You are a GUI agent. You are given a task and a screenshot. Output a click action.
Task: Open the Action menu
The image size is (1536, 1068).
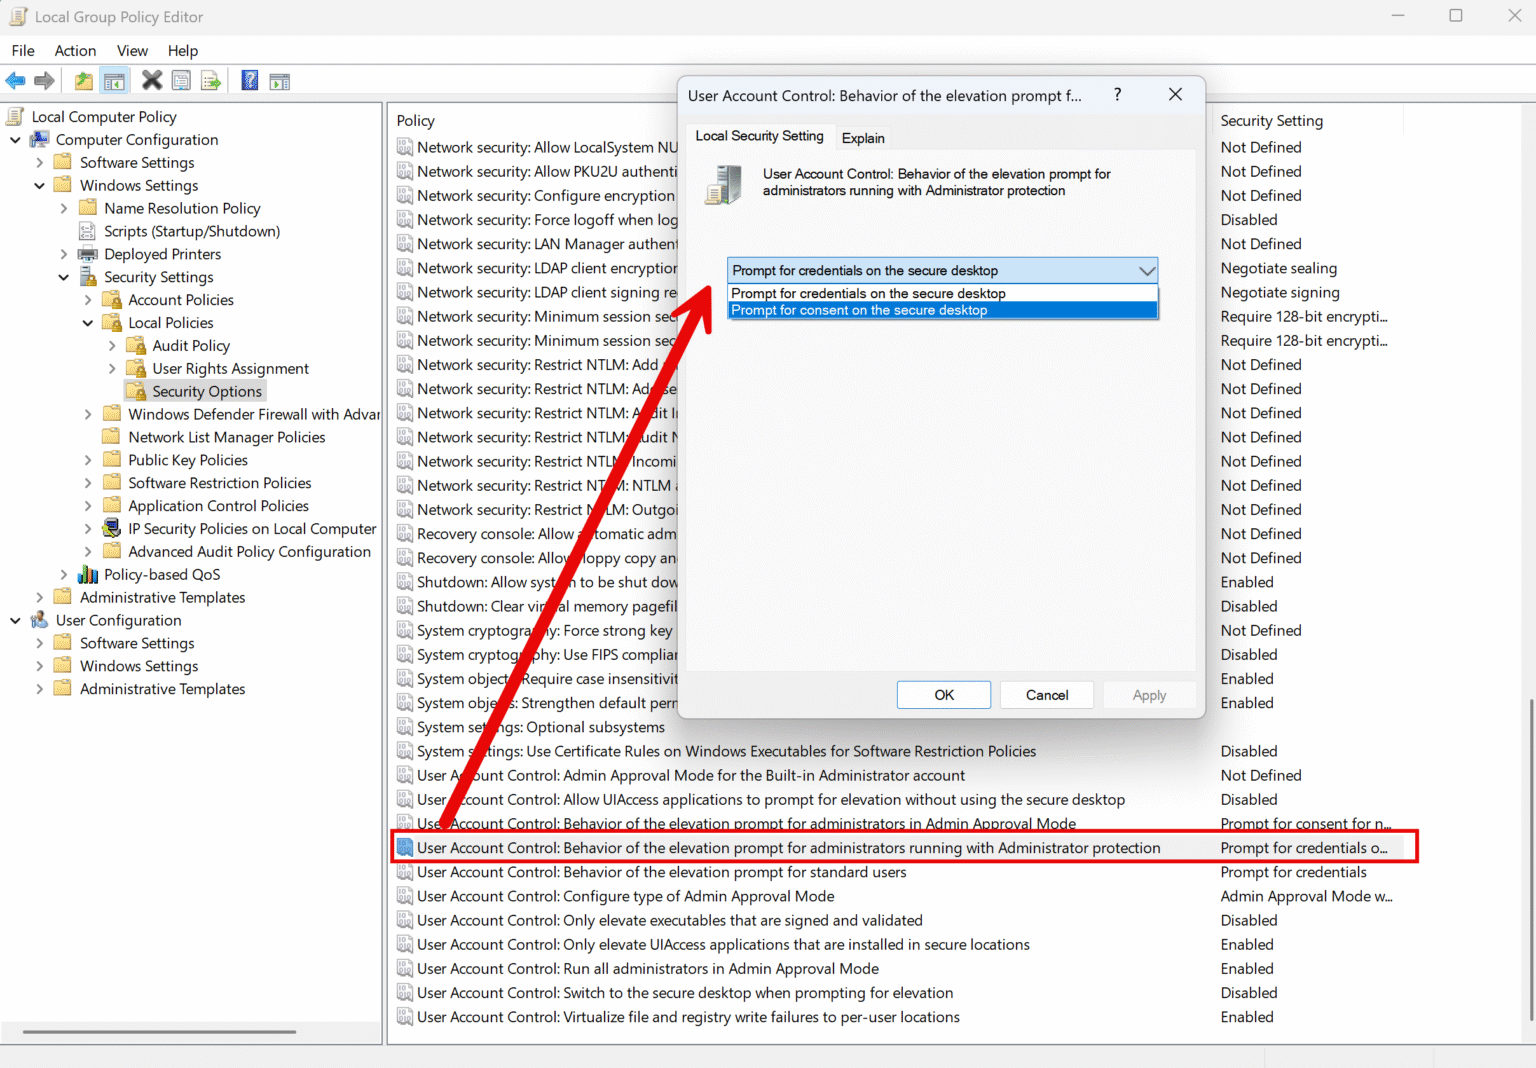[x=75, y=50]
